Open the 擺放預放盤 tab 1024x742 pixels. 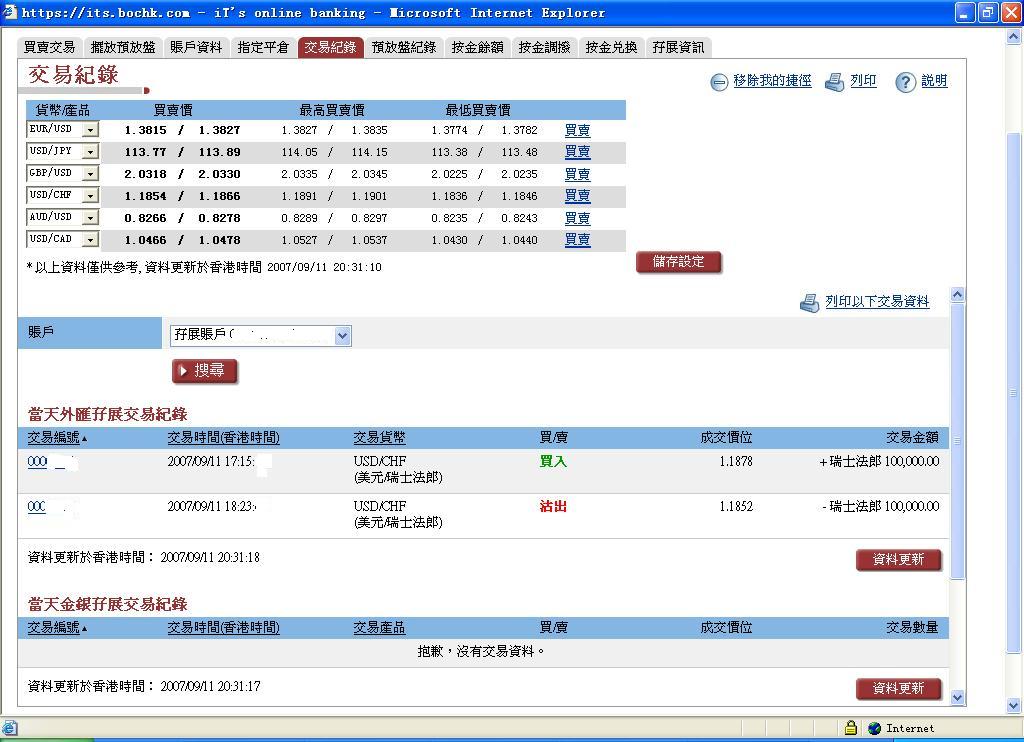(x=123, y=47)
